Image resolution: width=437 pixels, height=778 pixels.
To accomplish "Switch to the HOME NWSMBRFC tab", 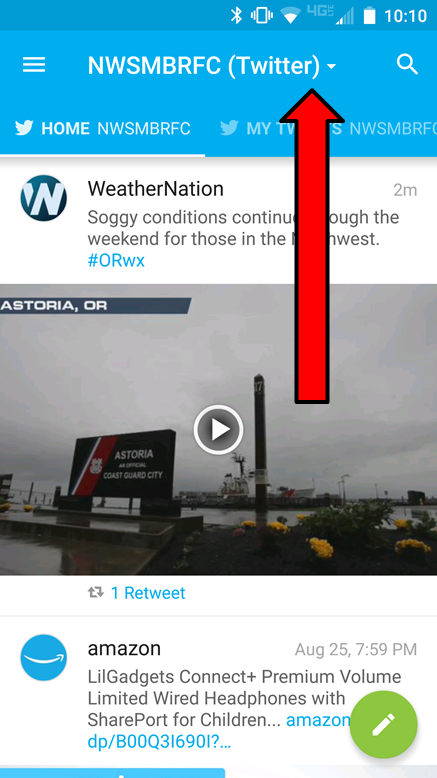I will point(102,129).
